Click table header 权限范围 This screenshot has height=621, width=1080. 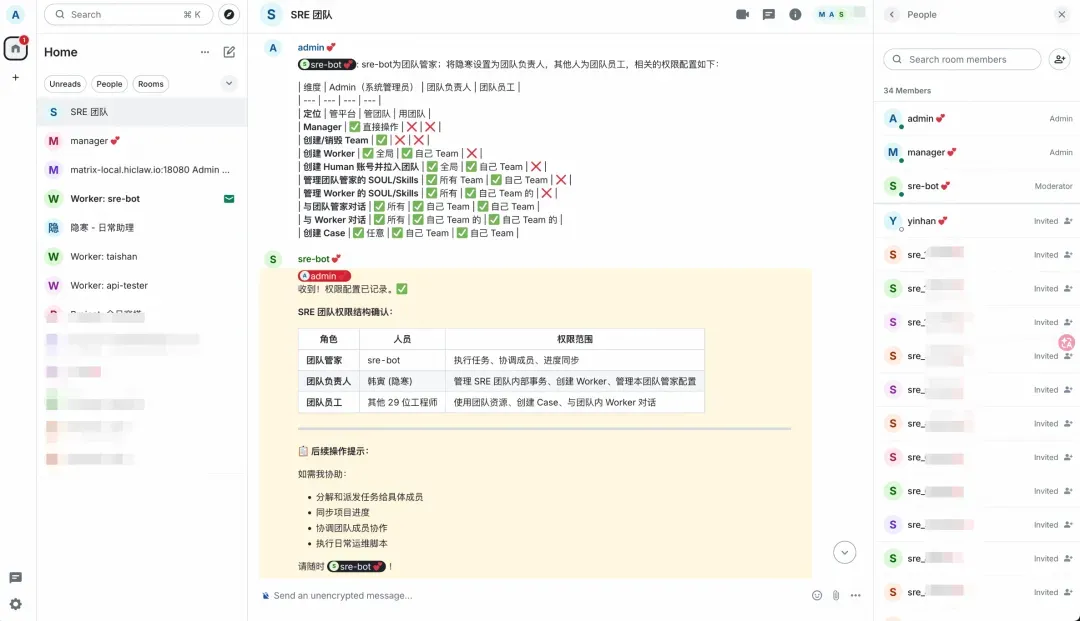[574, 339]
